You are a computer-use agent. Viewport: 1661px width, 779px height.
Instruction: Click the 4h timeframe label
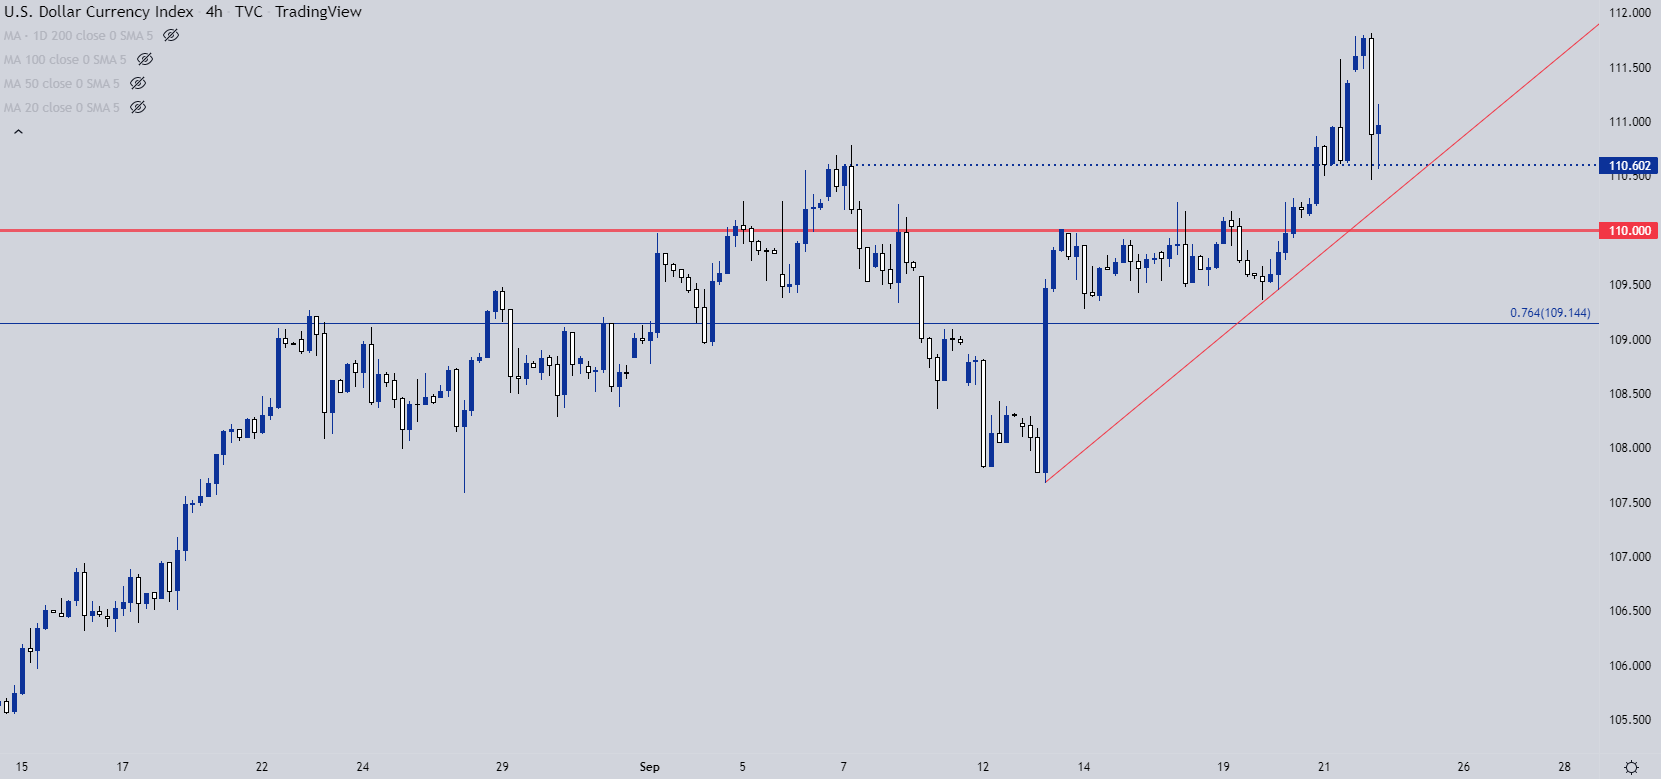coord(214,12)
